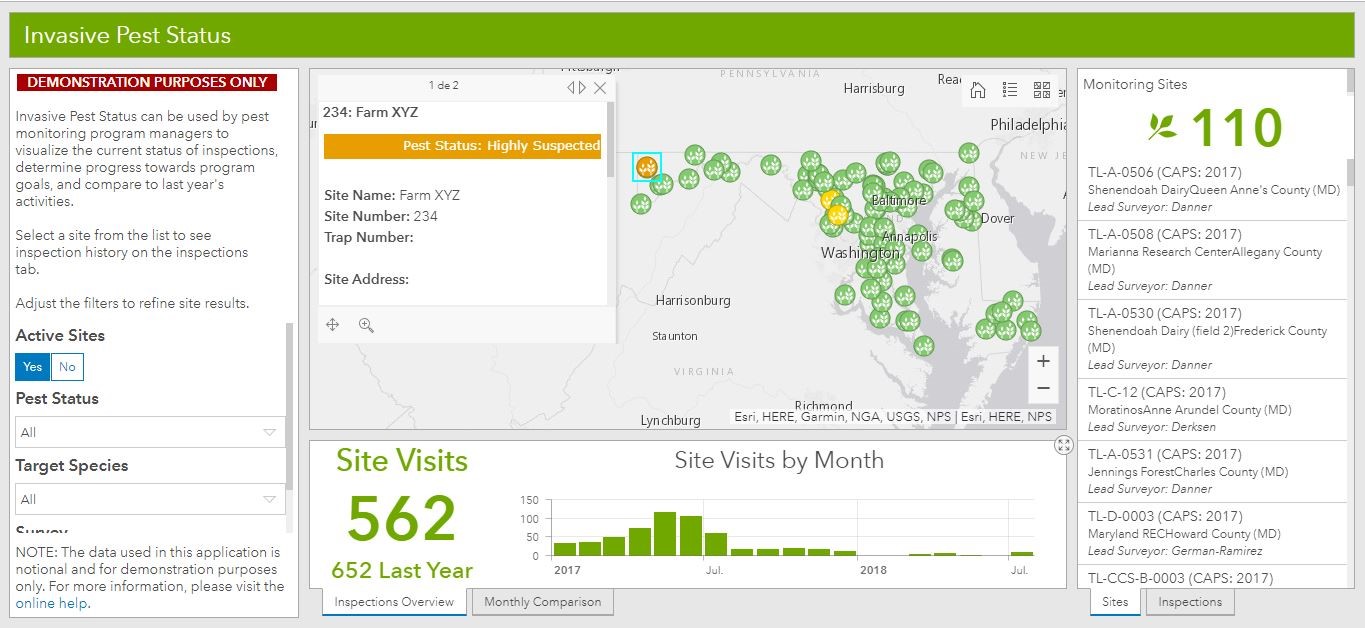This screenshot has height=628, width=1365.
Task: Close the Farm XYZ popup
Action: (600, 88)
